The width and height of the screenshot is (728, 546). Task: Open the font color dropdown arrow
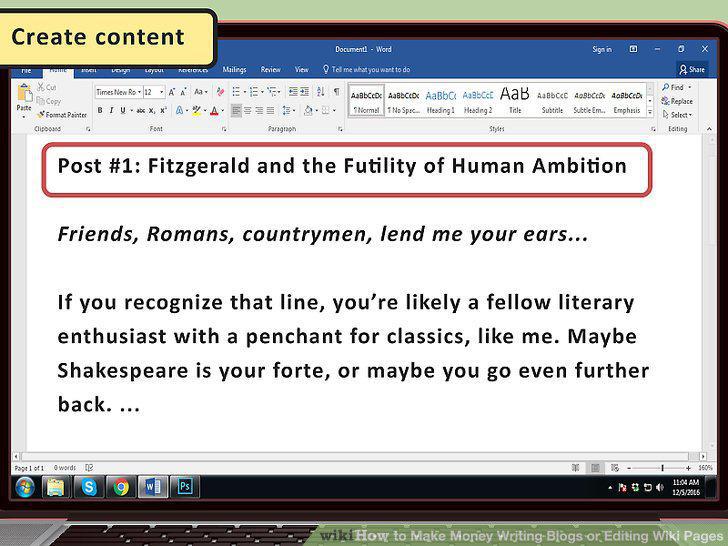(x=222, y=110)
